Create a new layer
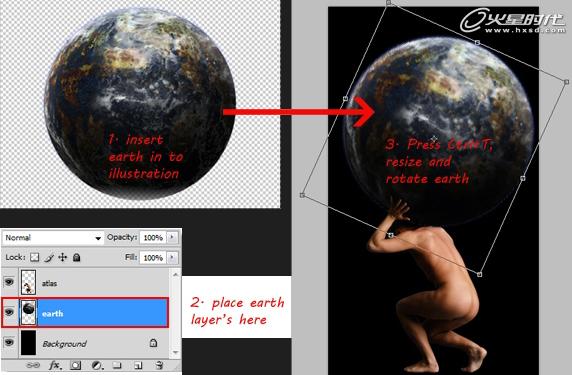The image size is (572, 375). point(138,365)
